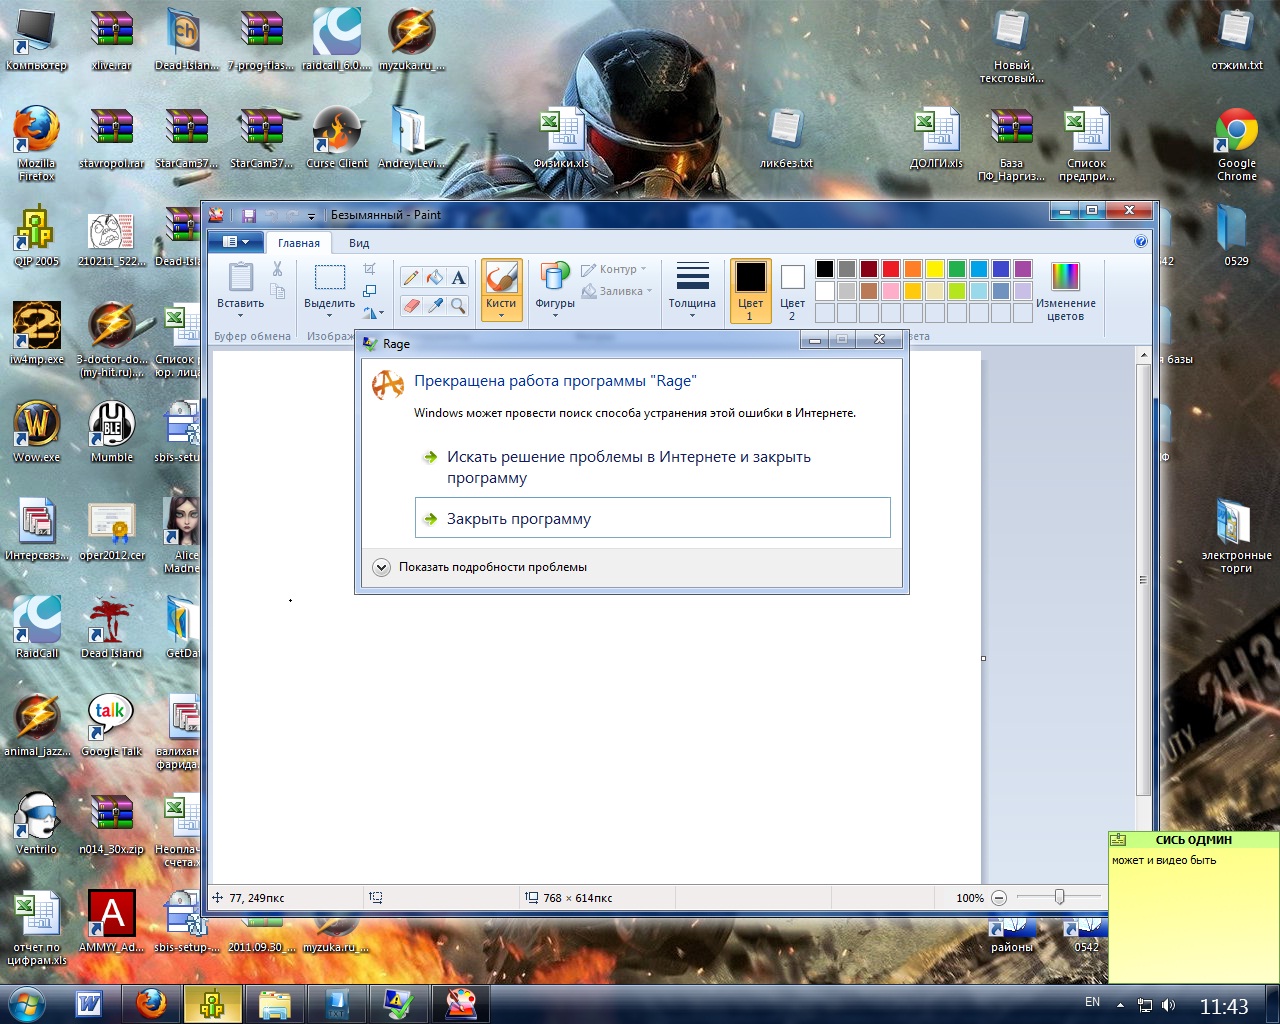Select the Fill with color bucket tool
The image size is (1280, 1024).
pos(434,278)
